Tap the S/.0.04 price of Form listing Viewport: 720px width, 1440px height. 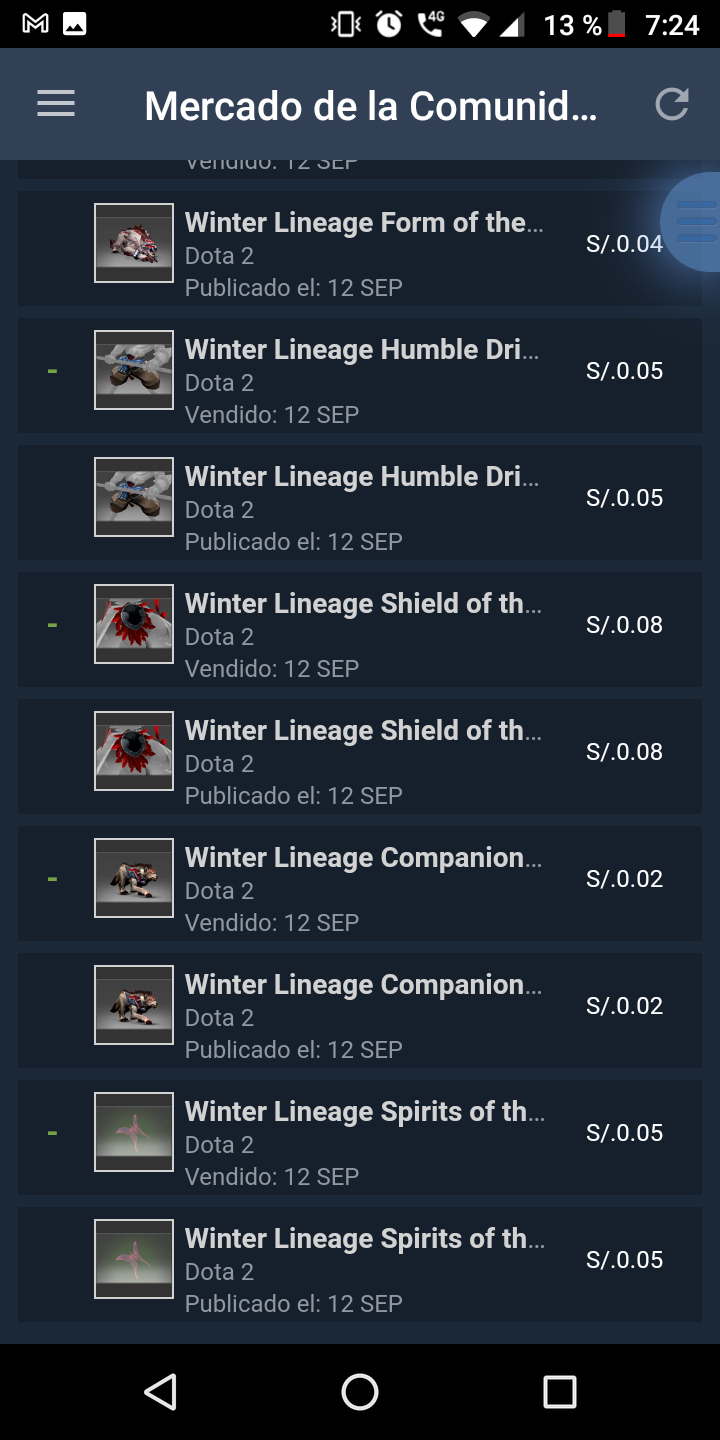tap(624, 243)
